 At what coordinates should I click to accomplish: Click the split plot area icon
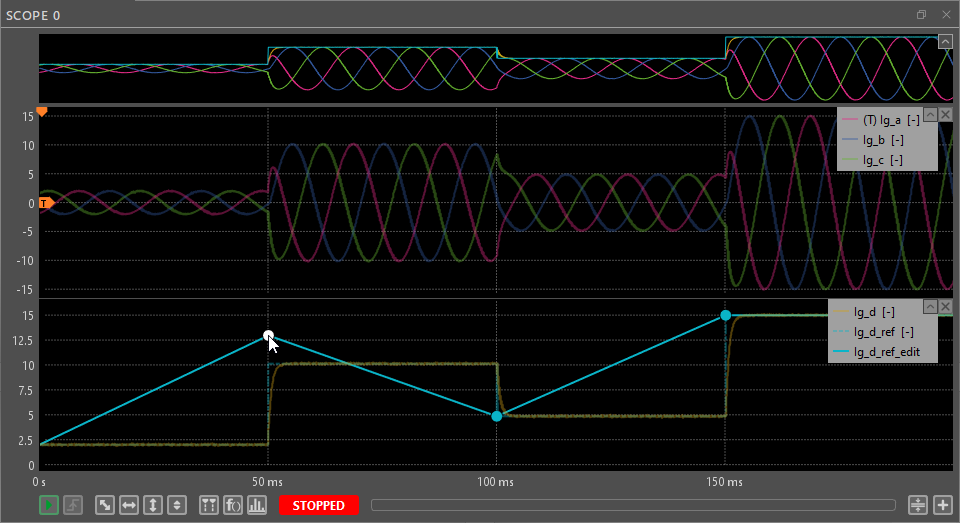[918, 505]
